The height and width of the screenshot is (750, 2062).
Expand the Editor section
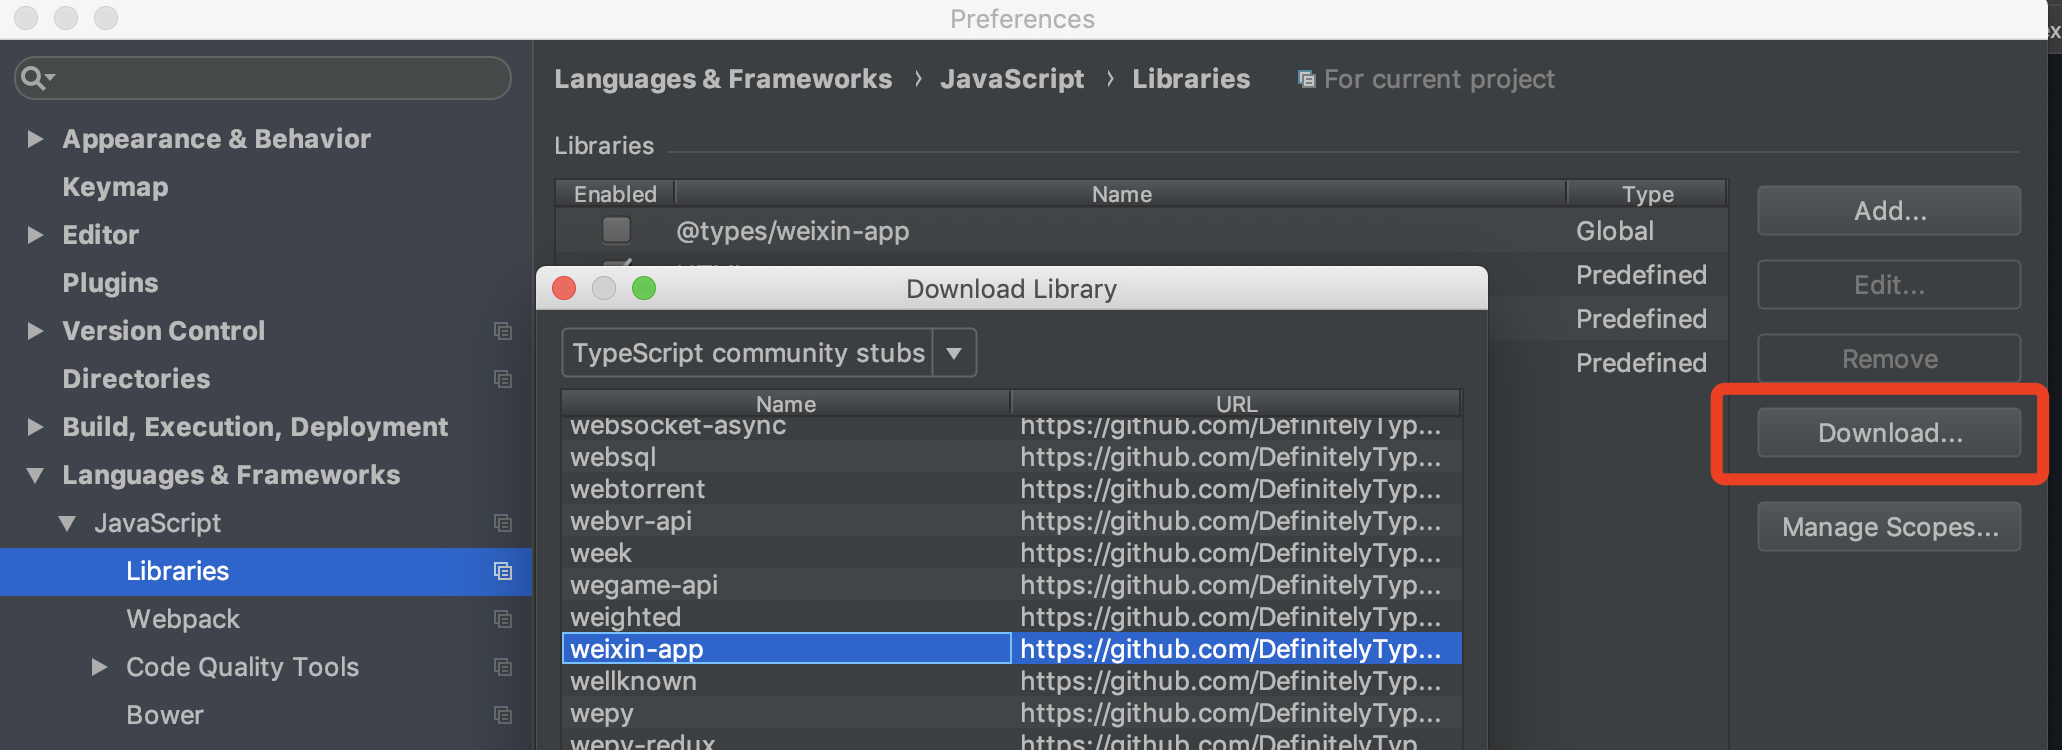coord(35,235)
